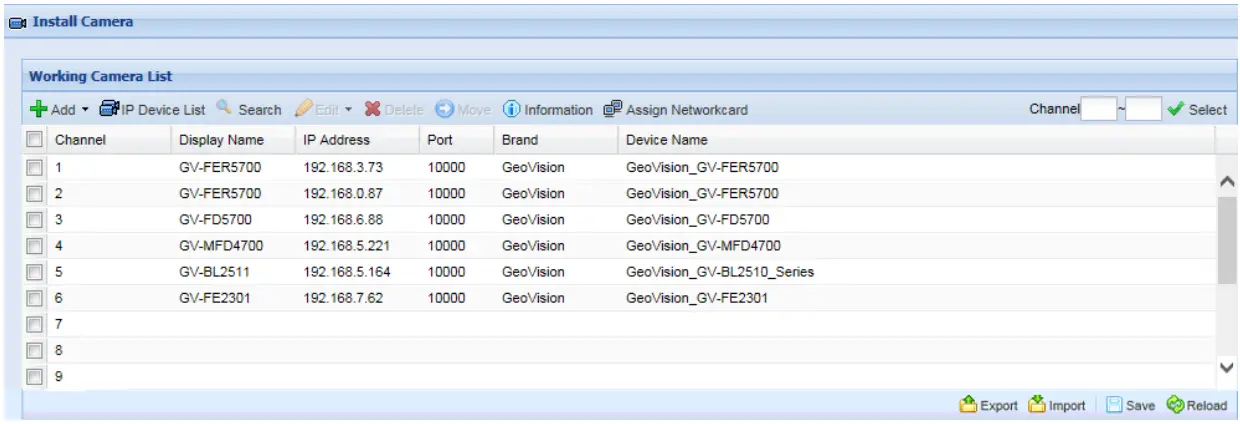
Task: Select display name GV-FE2301
Action: (215, 297)
